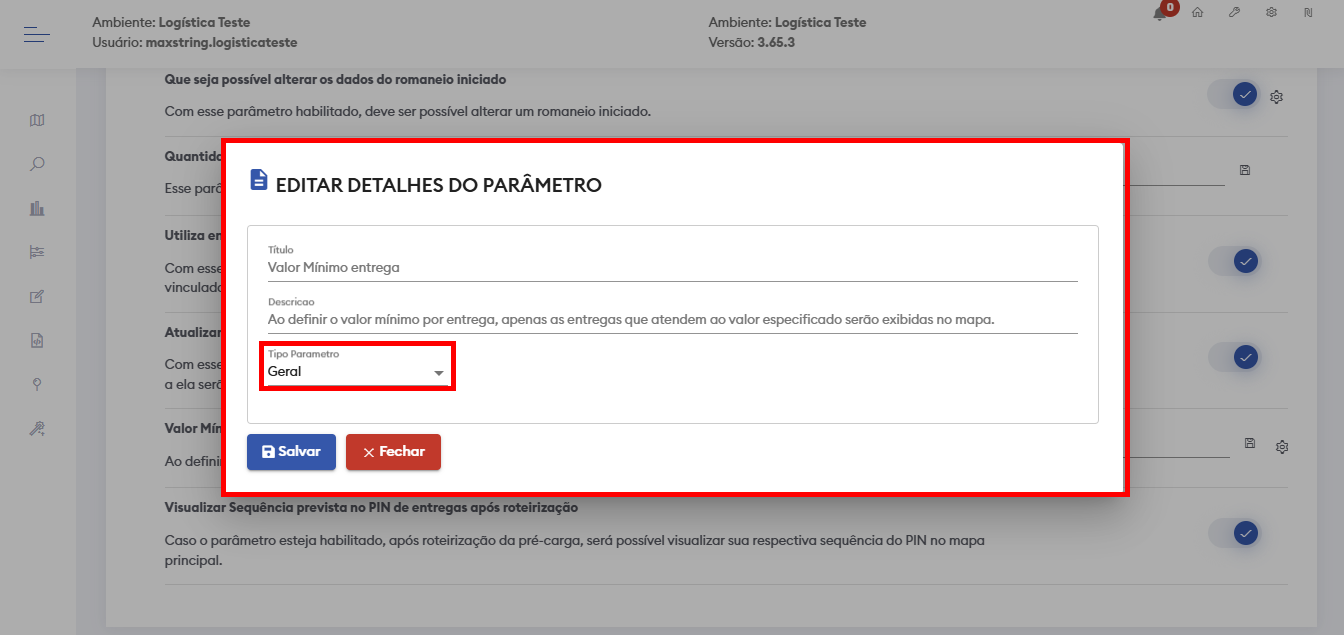Click the Descricao text field

pyautogui.click(x=672, y=320)
